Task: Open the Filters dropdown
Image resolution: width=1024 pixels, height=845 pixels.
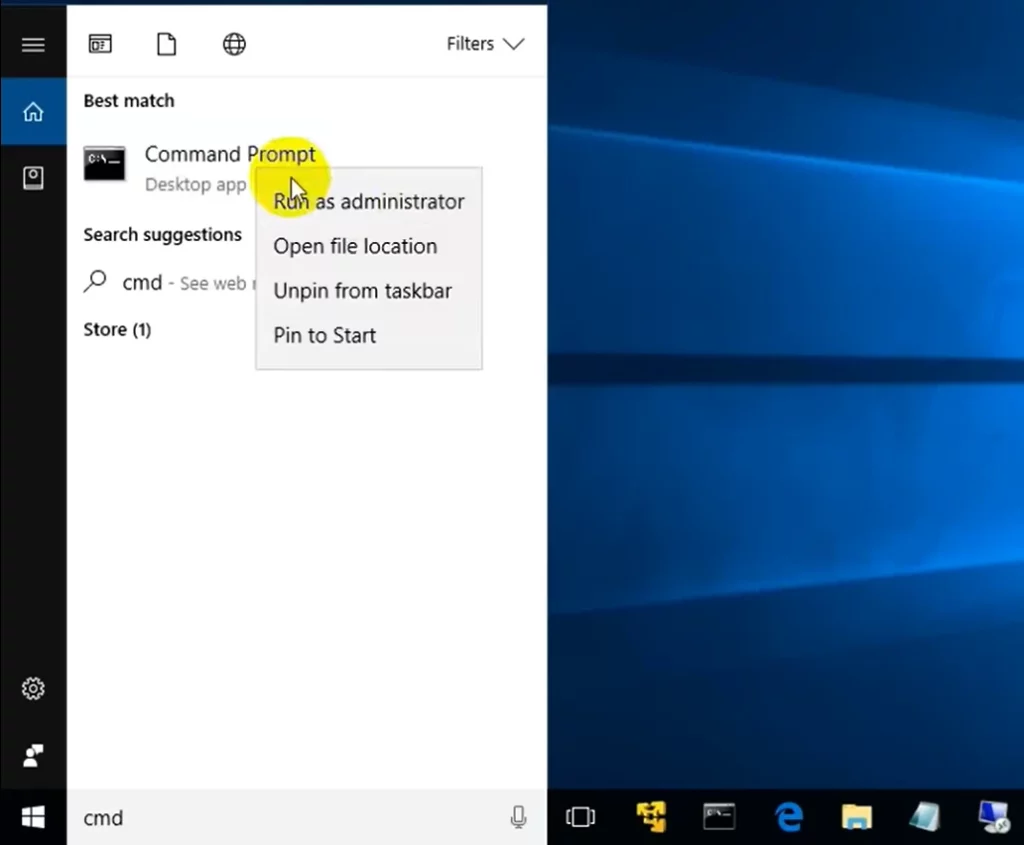Action: pyautogui.click(x=485, y=44)
